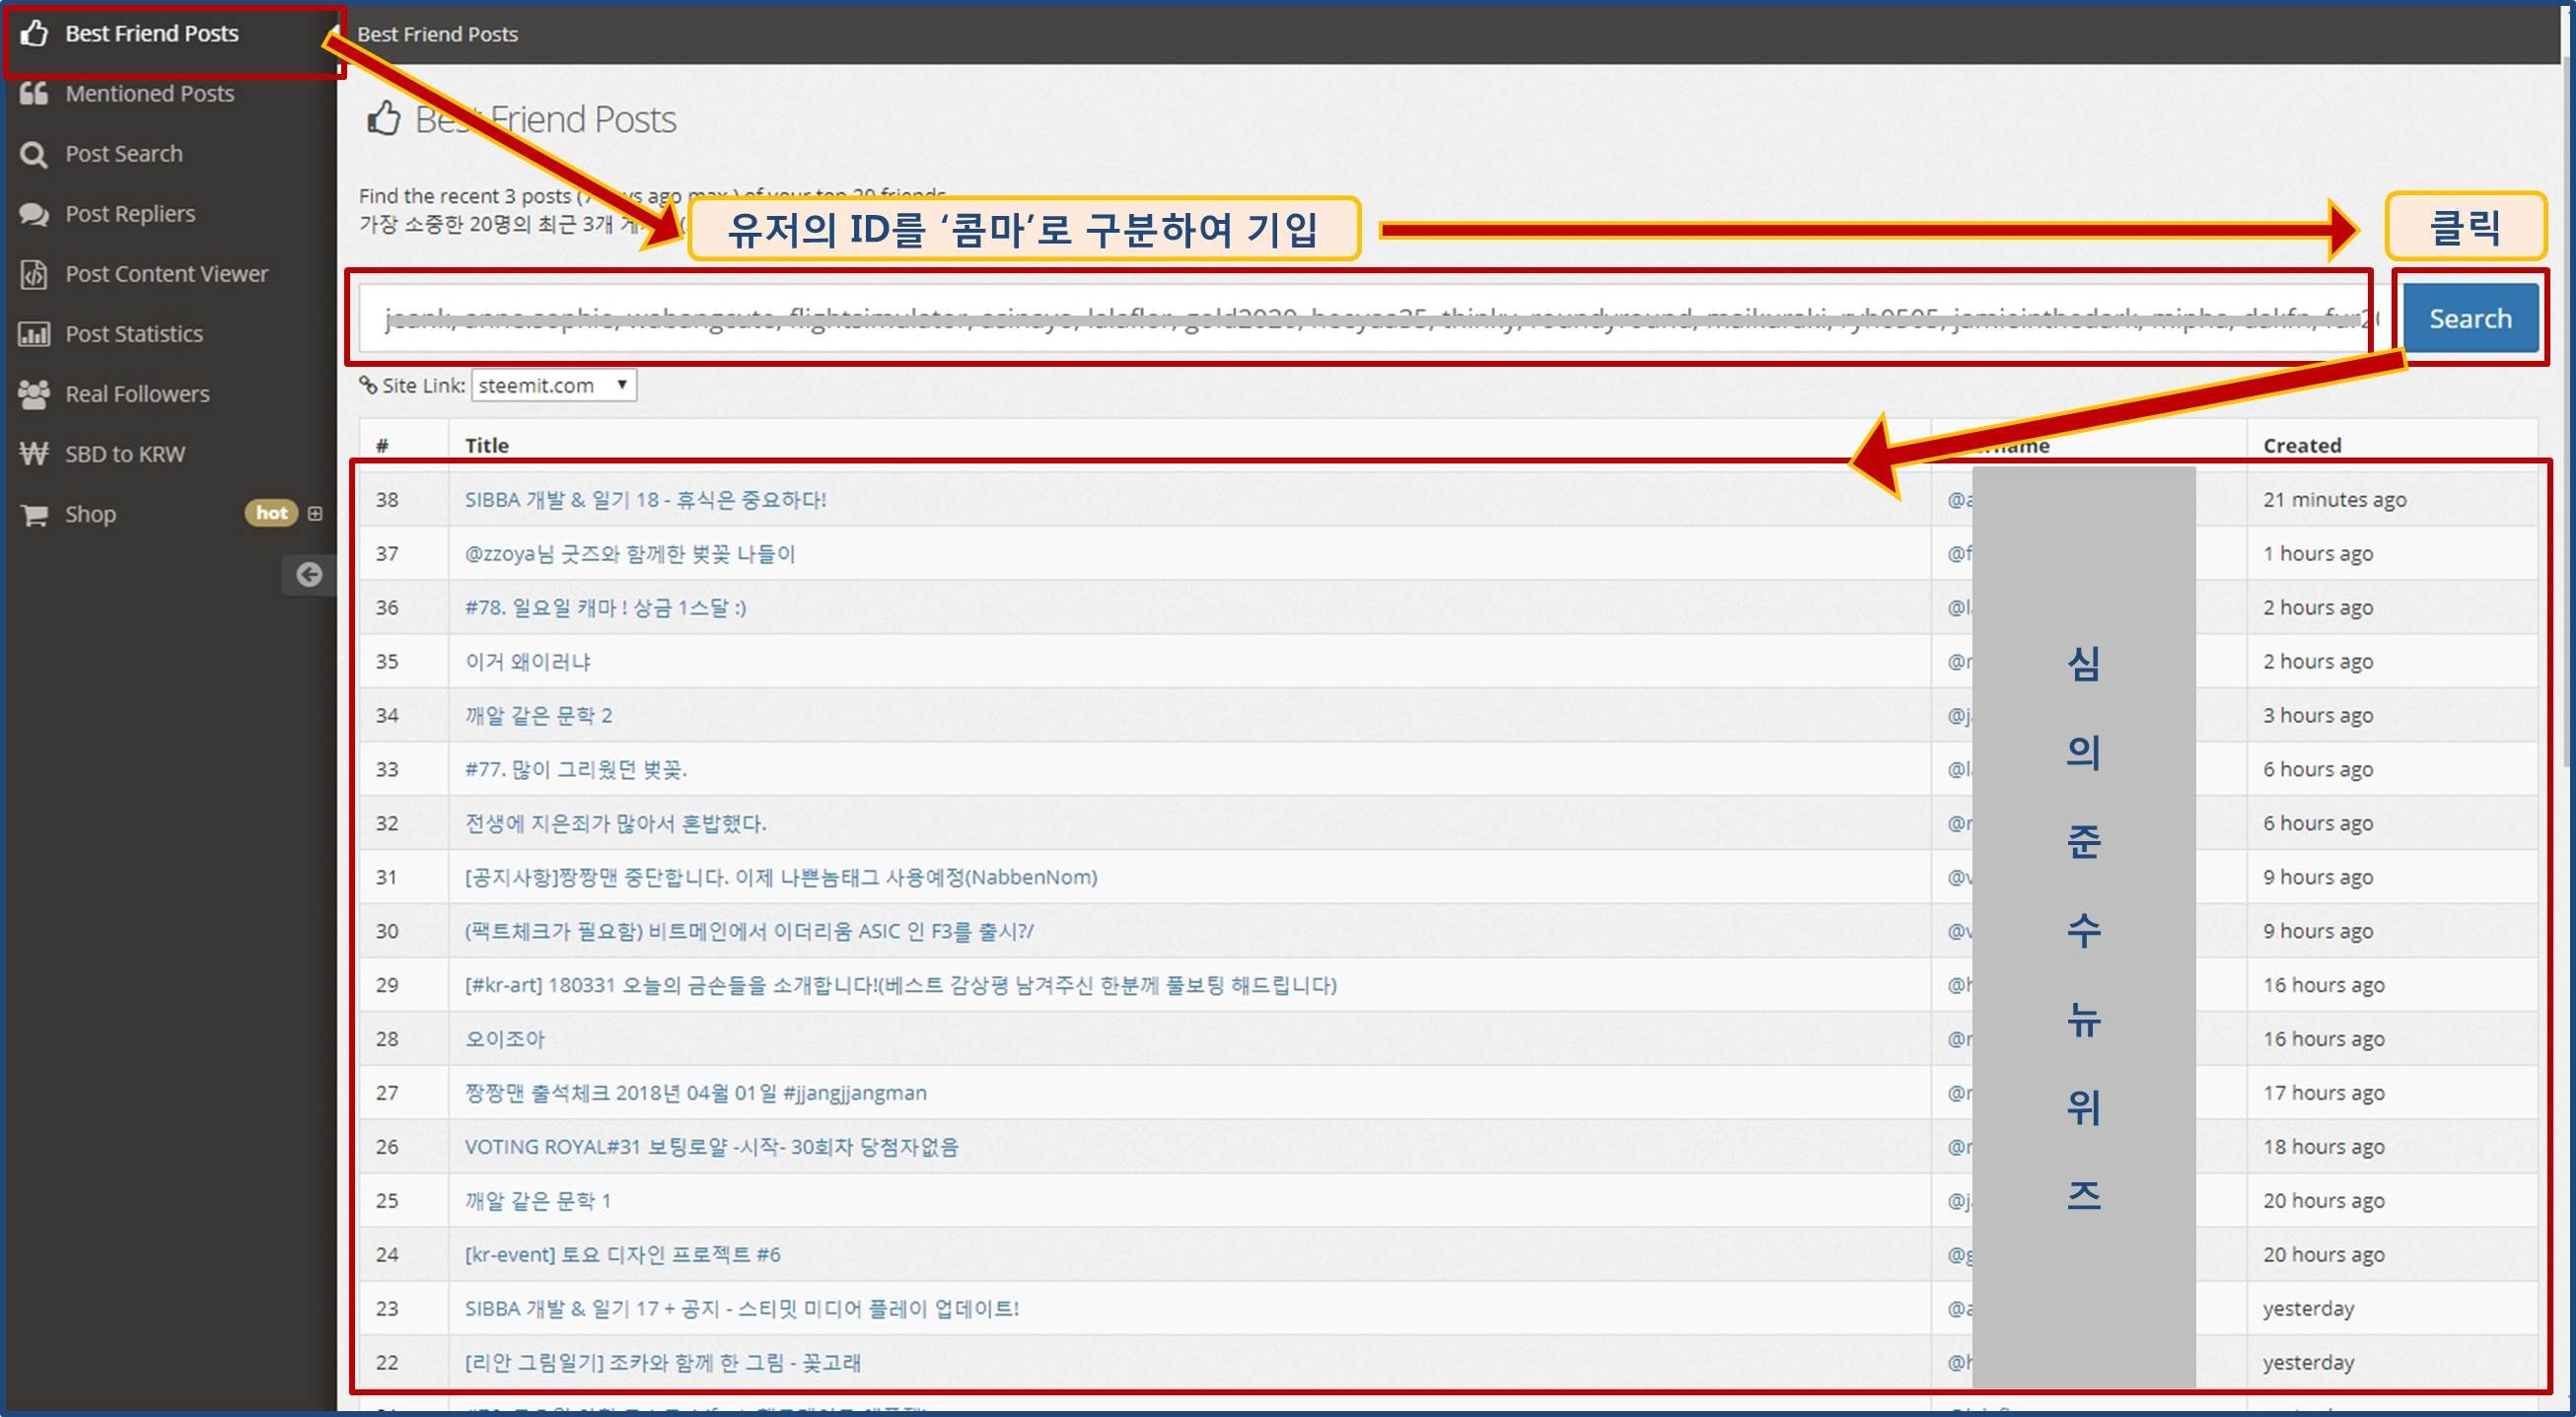
Task: Open post '[#kr-art] 180331 오늘의 금손들을 소개합니다'
Action: tap(900, 985)
